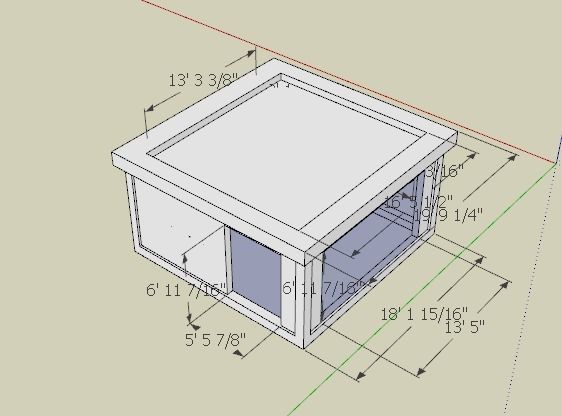This screenshot has height=416, width=562.
Task: Select the 19' 9 1/4" dimension label
Action: (x=449, y=215)
